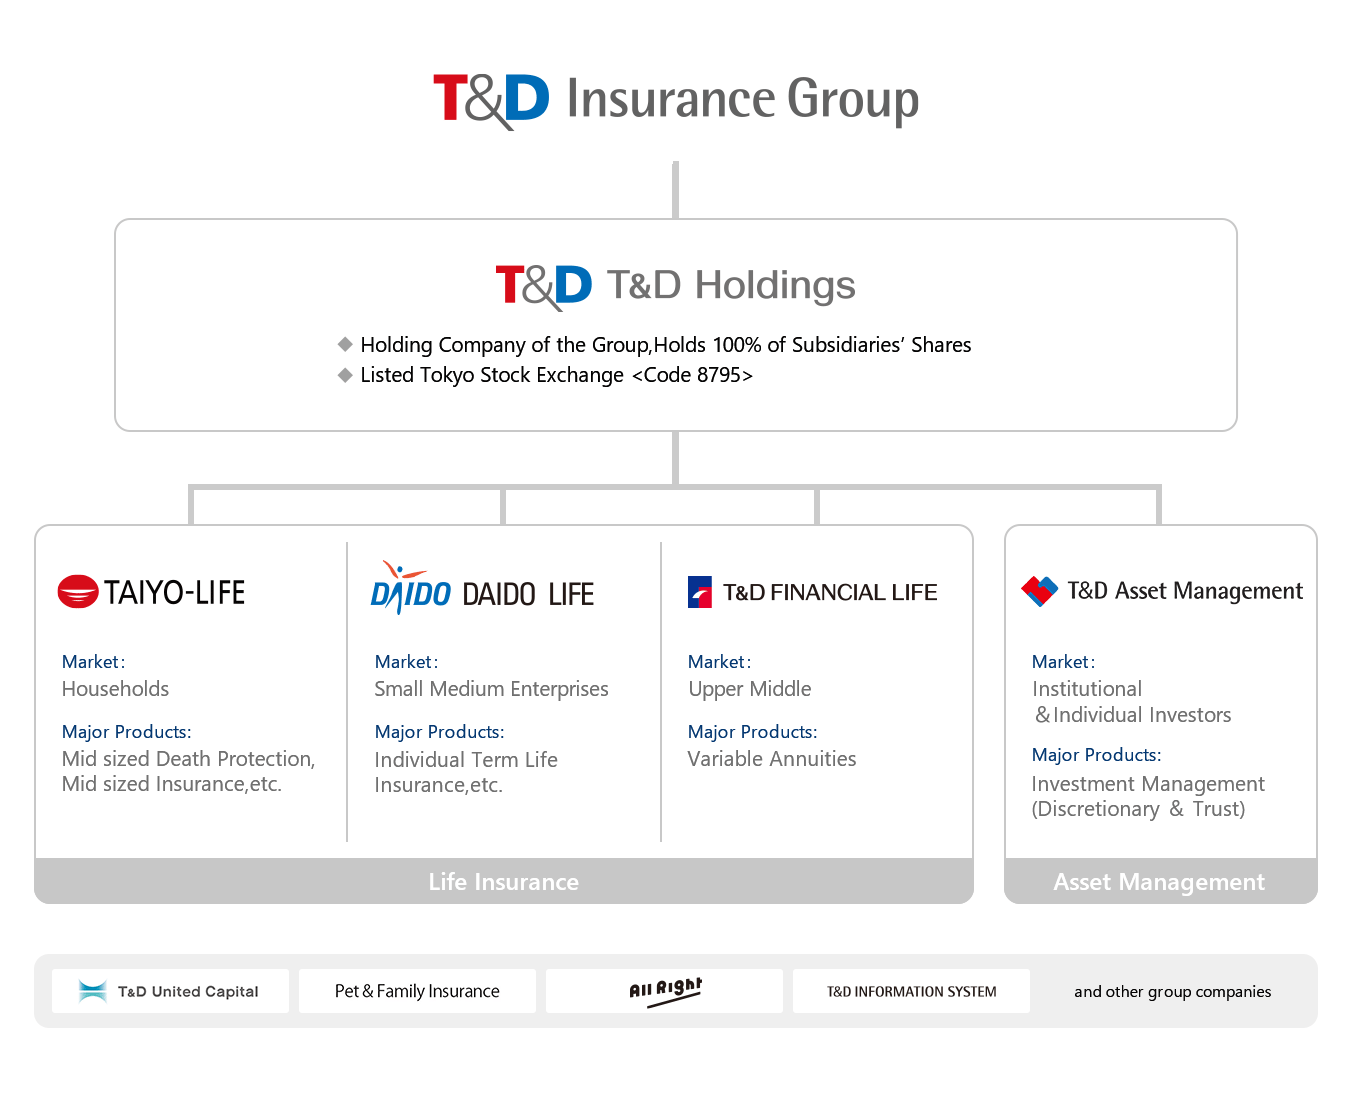Click the 'Asset Management' footer bar
This screenshot has height=1102, width=1352.
point(1161,881)
